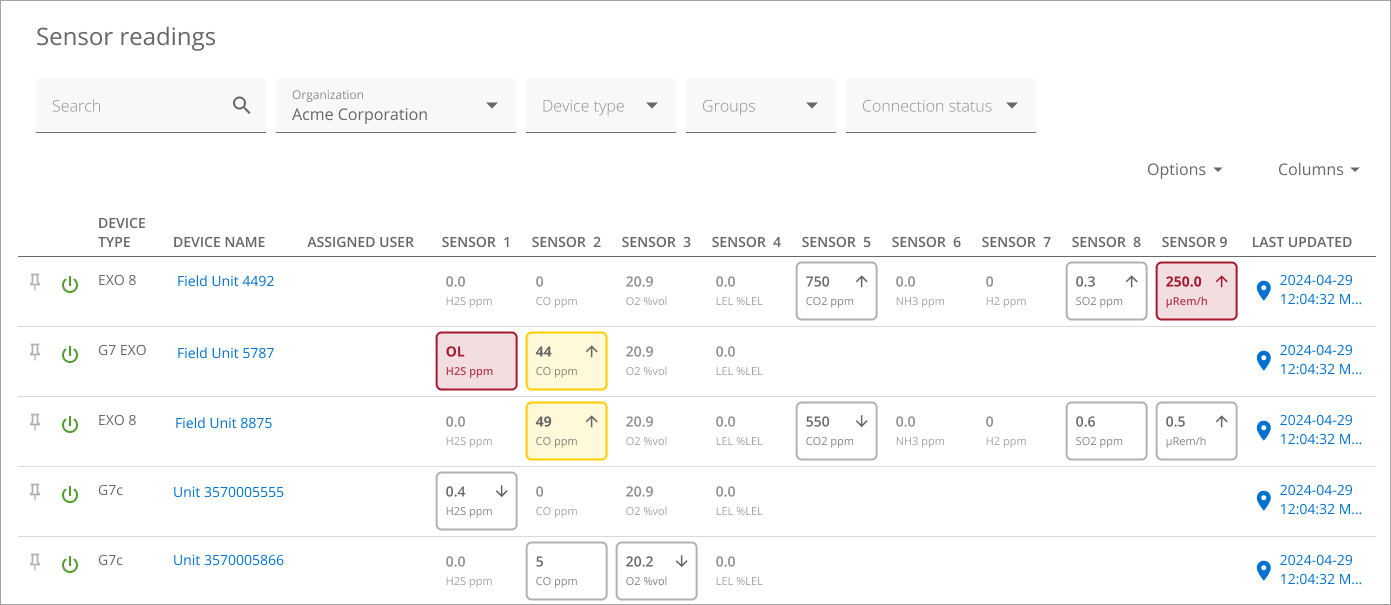Click the red 250.0 µRem/h alarm reading
This screenshot has height=605, width=1391.
point(1197,291)
